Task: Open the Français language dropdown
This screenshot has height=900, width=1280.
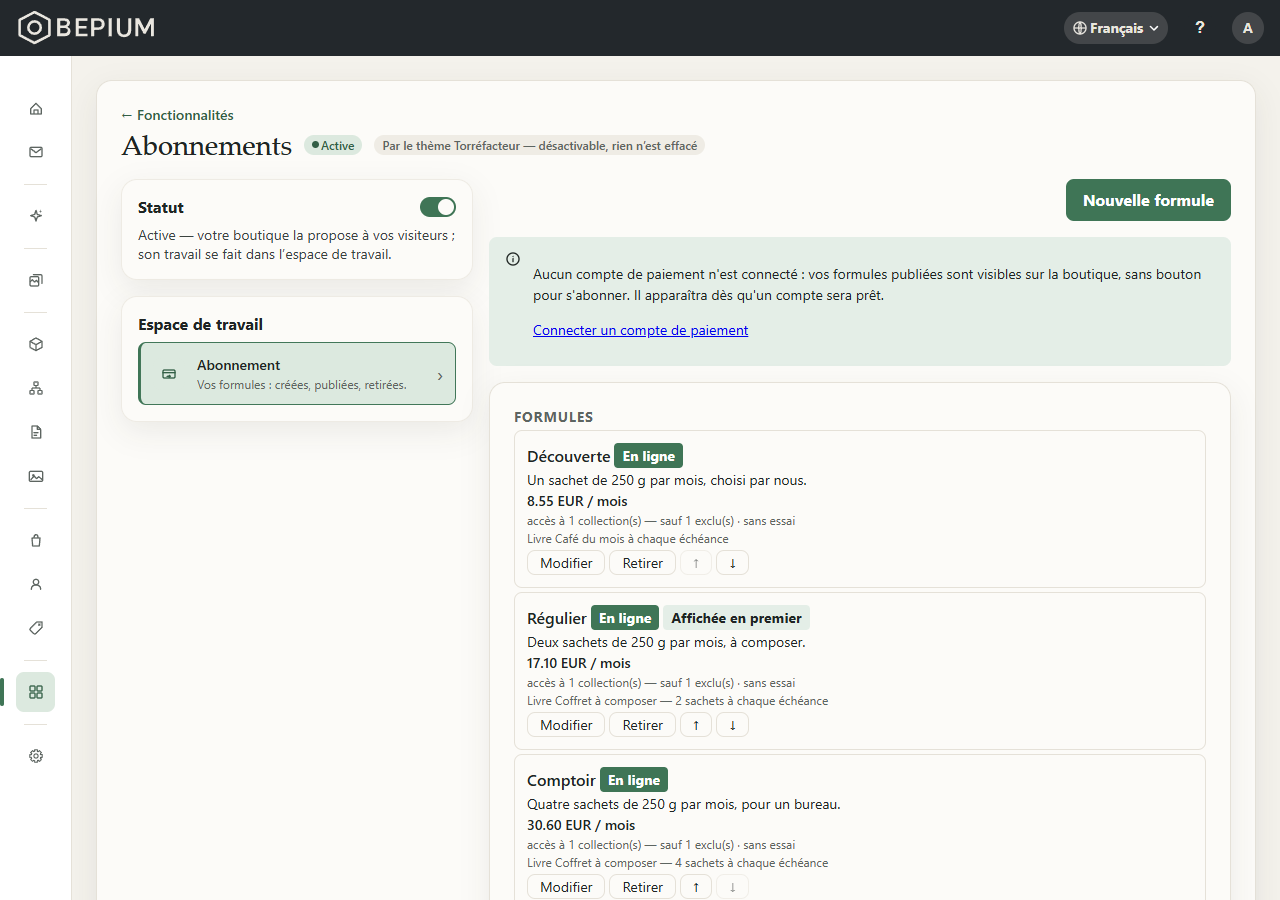Action: point(1116,28)
